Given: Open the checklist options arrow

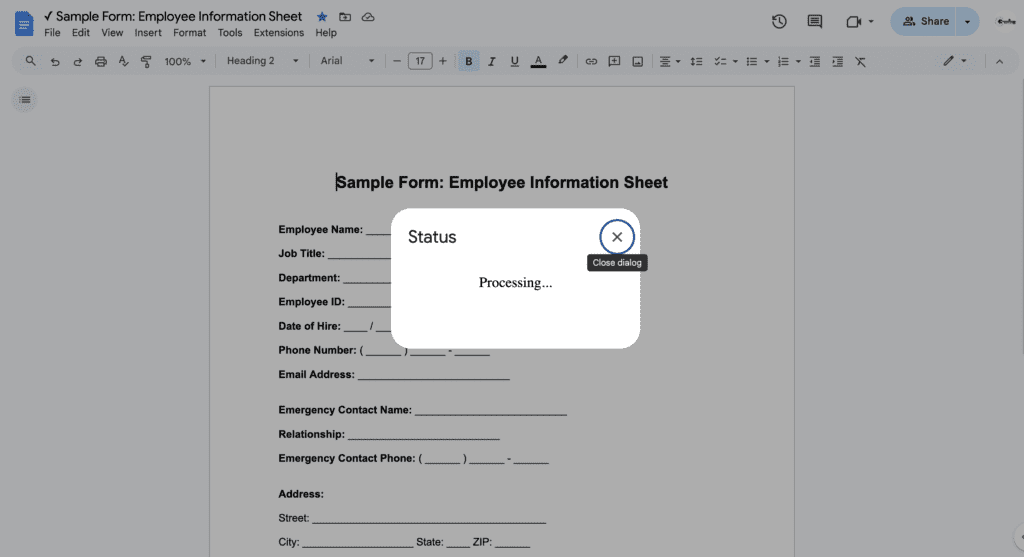Looking at the screenshot, I should [735, 61].
